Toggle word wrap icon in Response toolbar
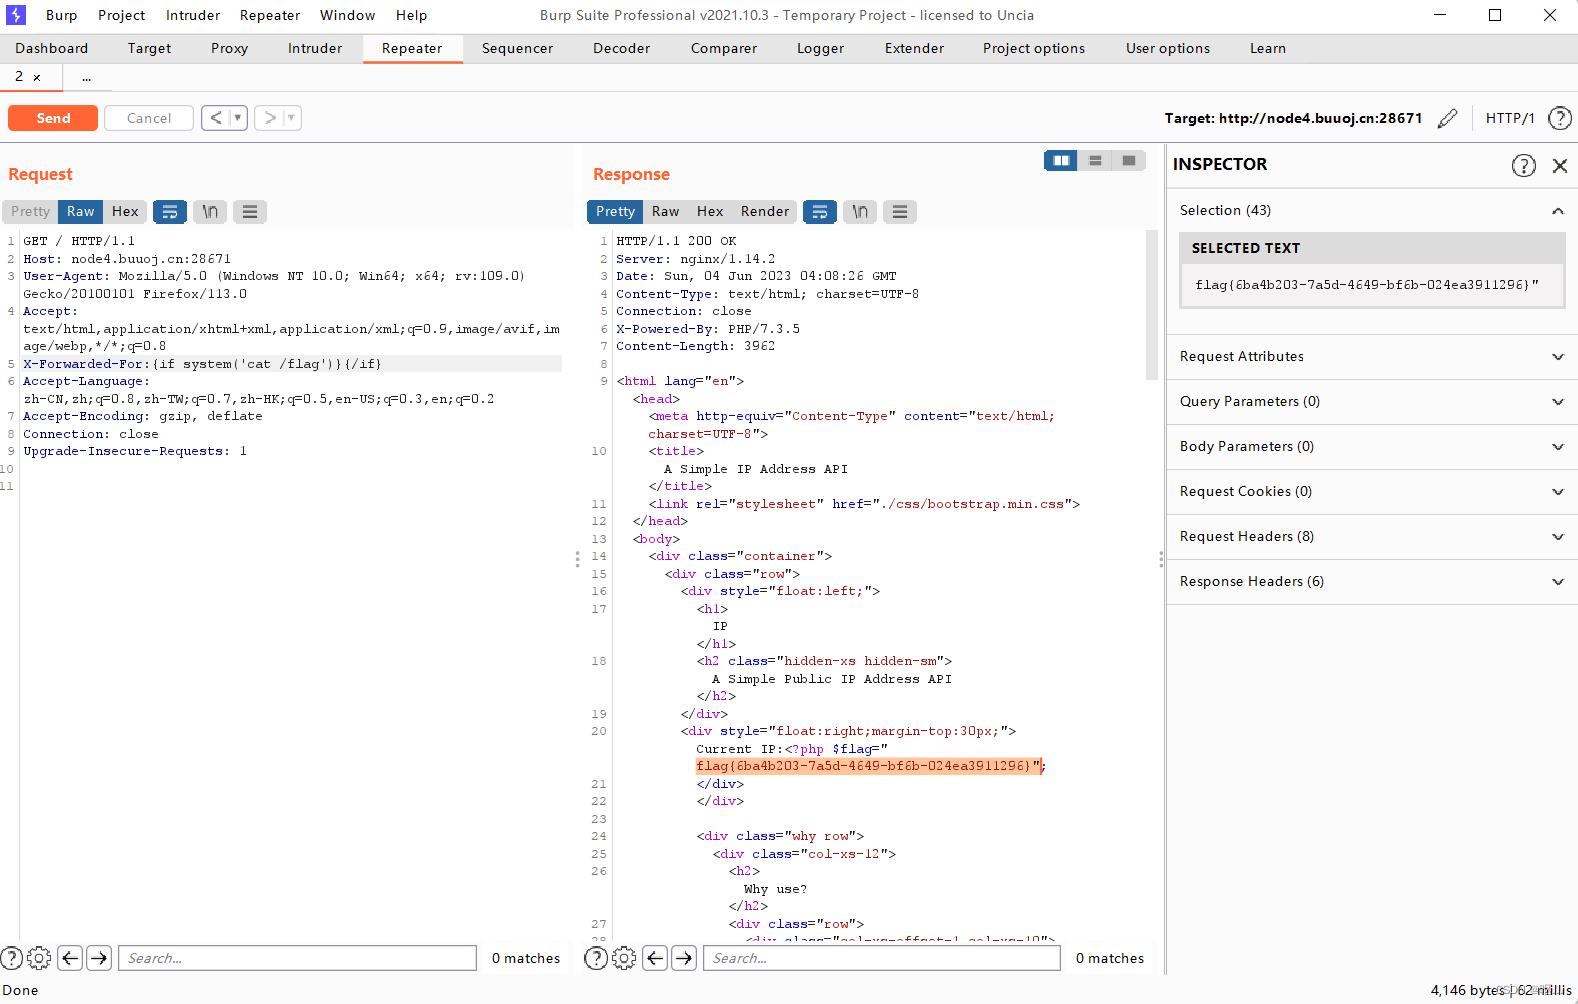This screenshot has width=1578, height=1004. [x=820, y=211]
